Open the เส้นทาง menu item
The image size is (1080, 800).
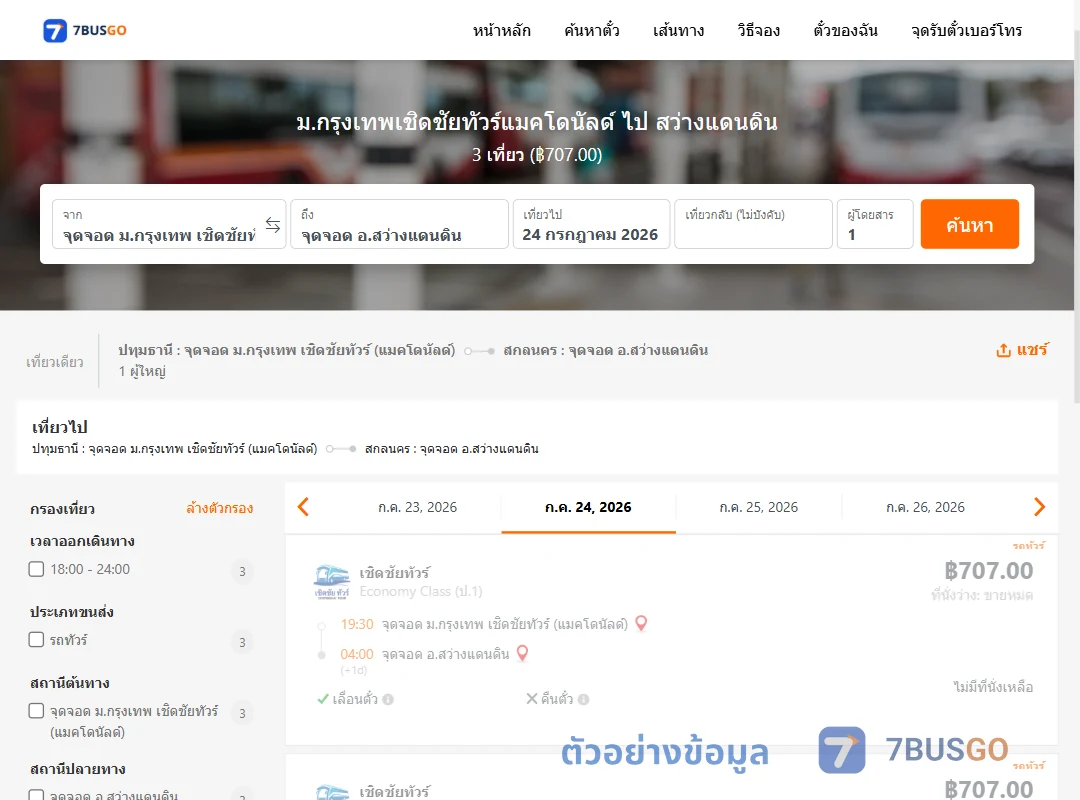click(678, 30)
